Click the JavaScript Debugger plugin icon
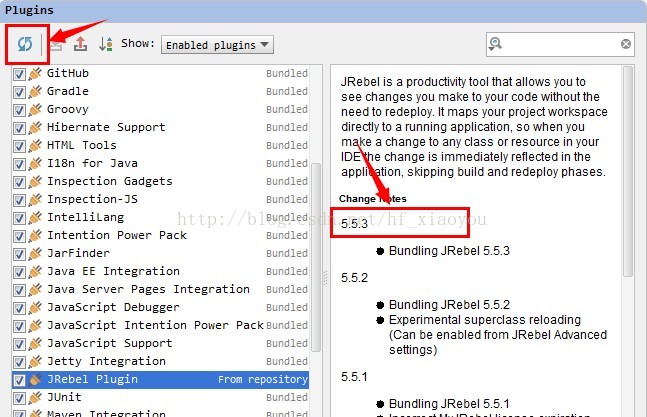 pyautogui.click(x=35, y=308)
